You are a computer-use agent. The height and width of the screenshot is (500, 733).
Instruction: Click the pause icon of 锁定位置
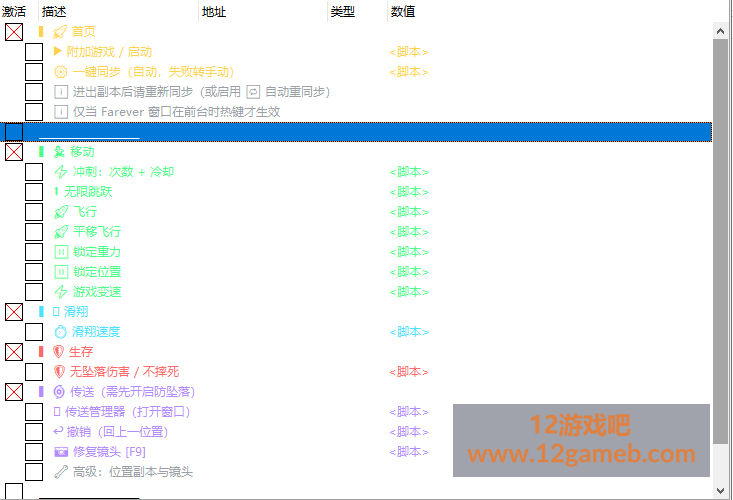click(61, 272)
